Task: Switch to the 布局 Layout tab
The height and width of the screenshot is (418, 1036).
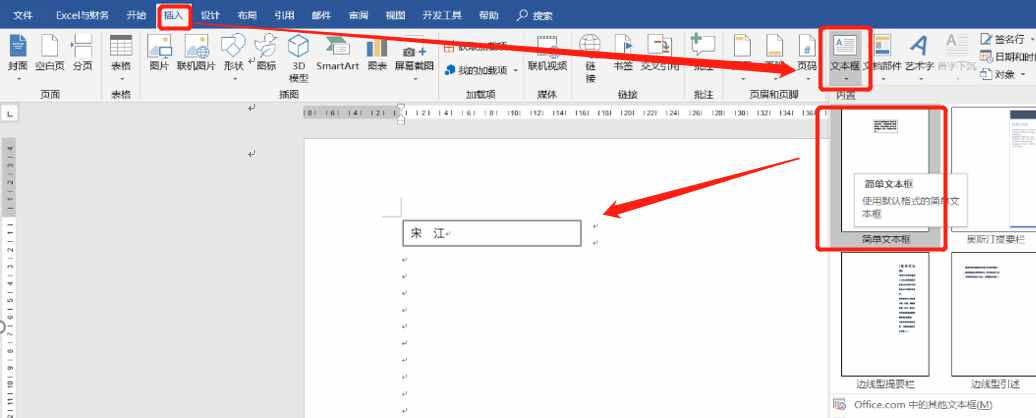Action: point(248,15)
